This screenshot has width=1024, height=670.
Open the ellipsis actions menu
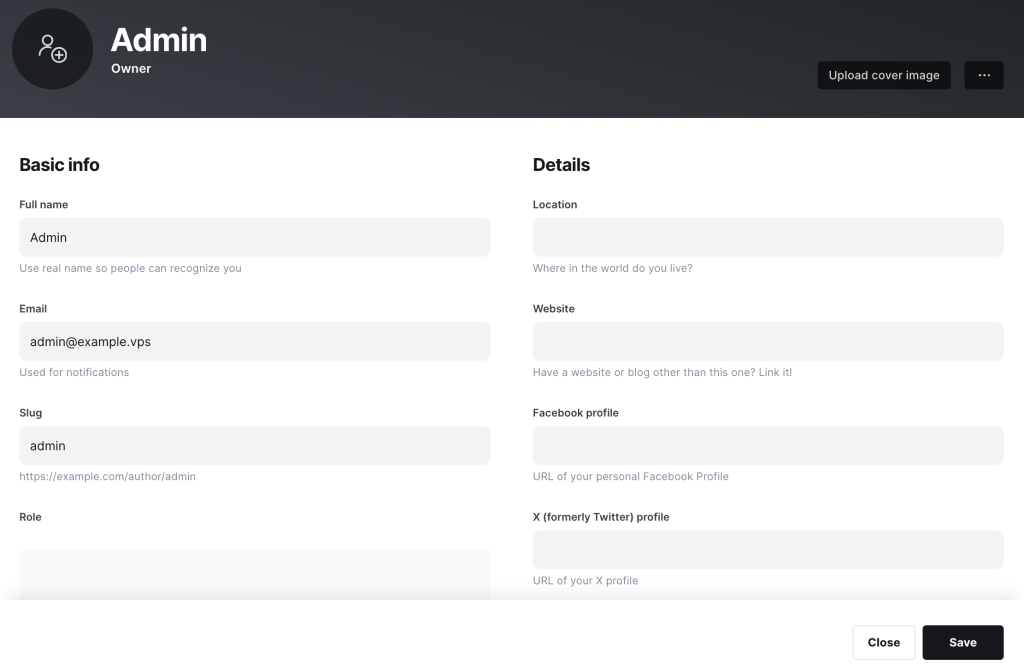pos(983,75)
